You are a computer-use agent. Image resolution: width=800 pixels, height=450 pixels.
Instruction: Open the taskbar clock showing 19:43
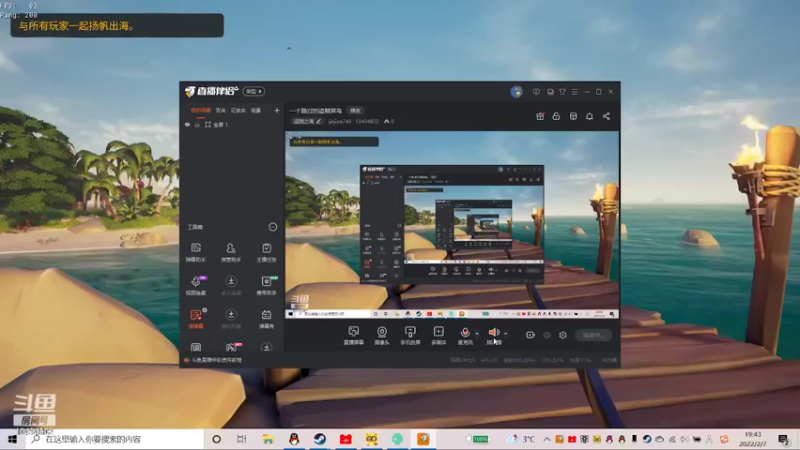tap(753, 439)
